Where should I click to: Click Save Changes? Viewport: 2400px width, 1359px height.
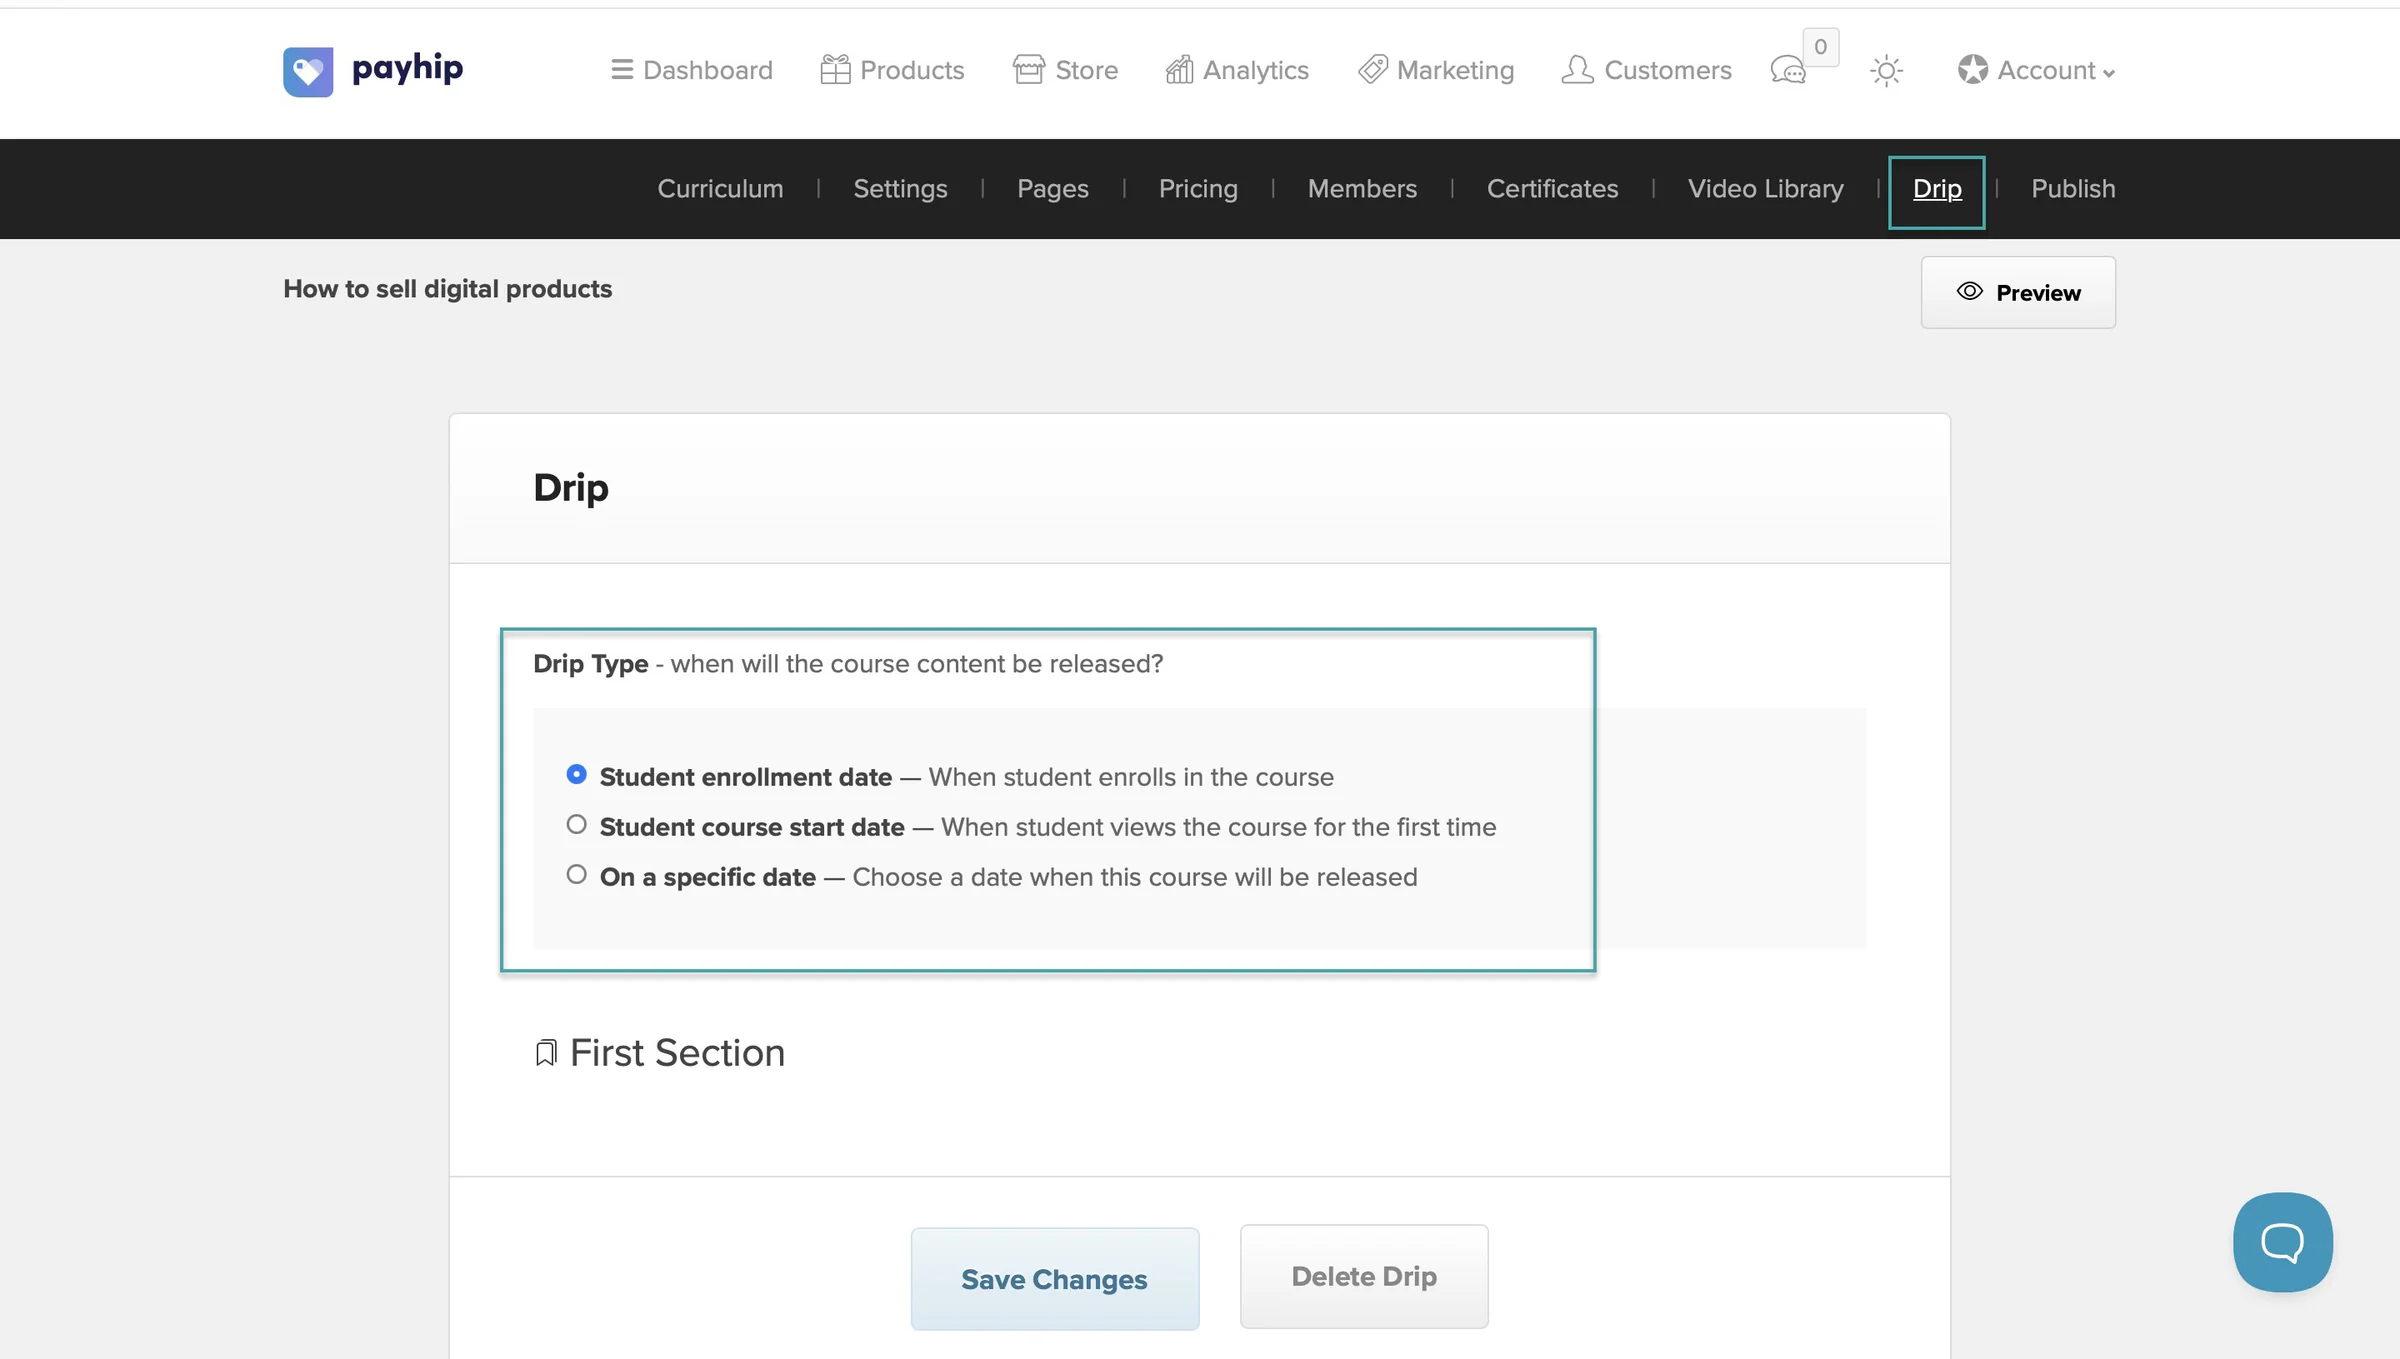(1055, 1279)
